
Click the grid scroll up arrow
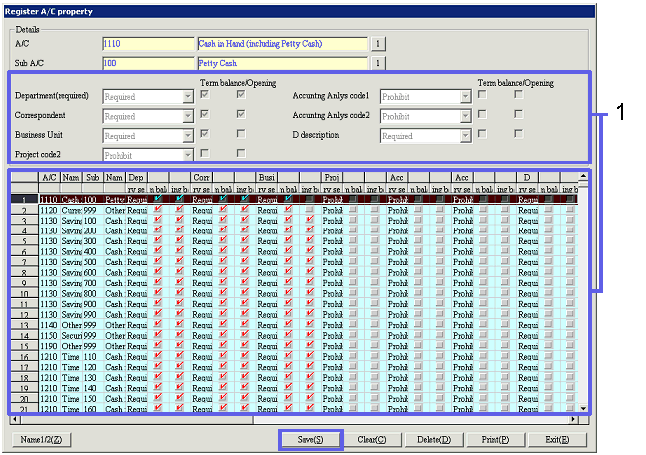click(583, 176)
